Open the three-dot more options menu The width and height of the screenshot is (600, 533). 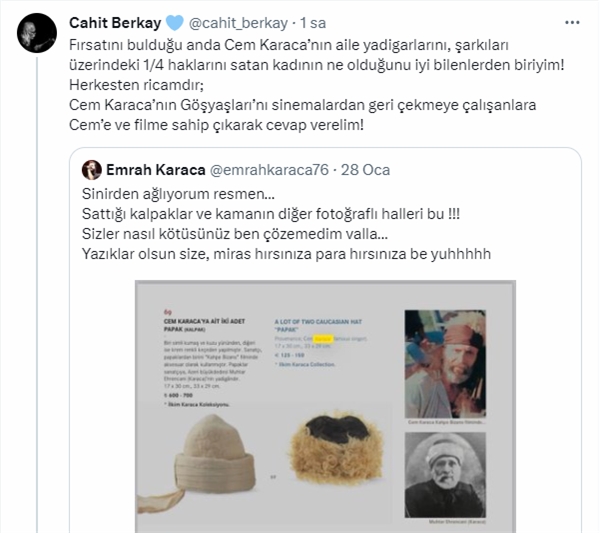(572, 23)
